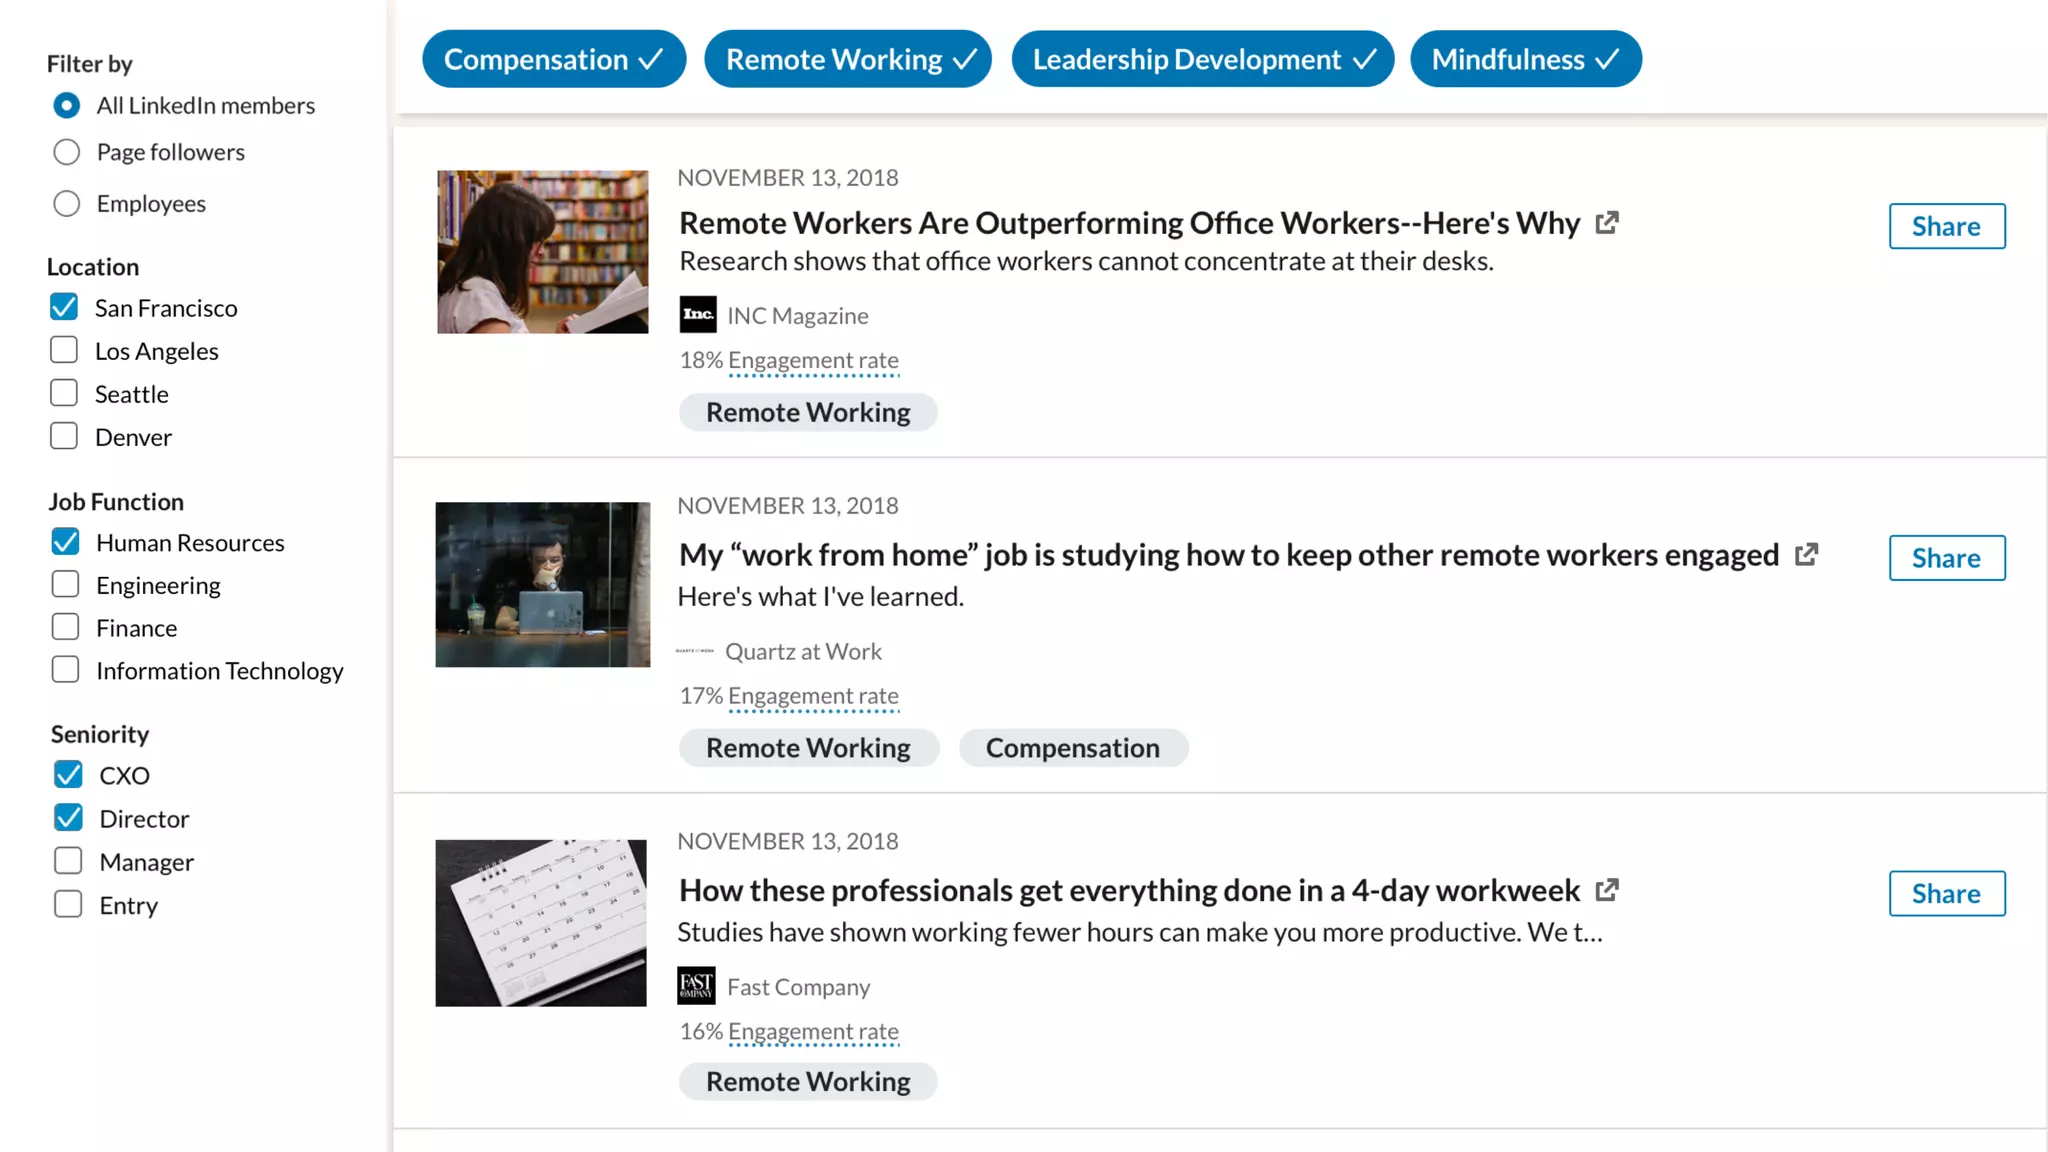Click the Fast Company logo icon
This screenshot has width=2048, height=1152.
coord(696,986)
